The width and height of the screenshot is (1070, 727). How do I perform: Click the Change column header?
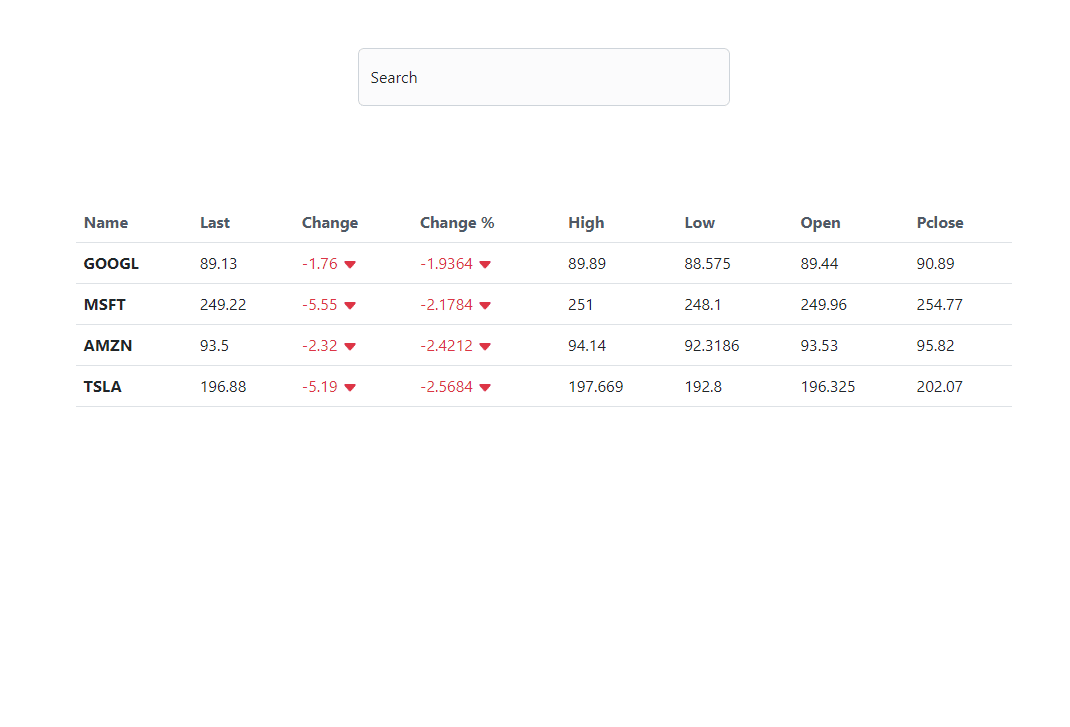tap(330, 223)
